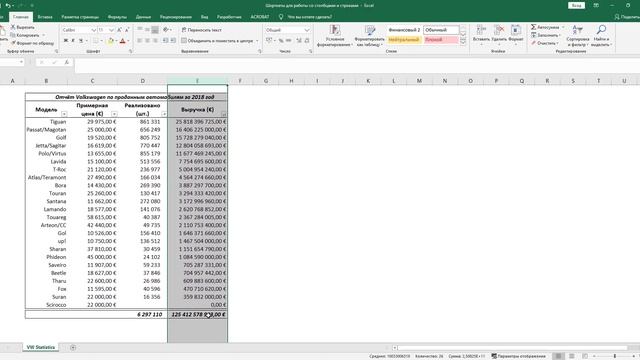Toggle bold formatting (Ж)
The image size is (640, 360).
click(65, 40)
